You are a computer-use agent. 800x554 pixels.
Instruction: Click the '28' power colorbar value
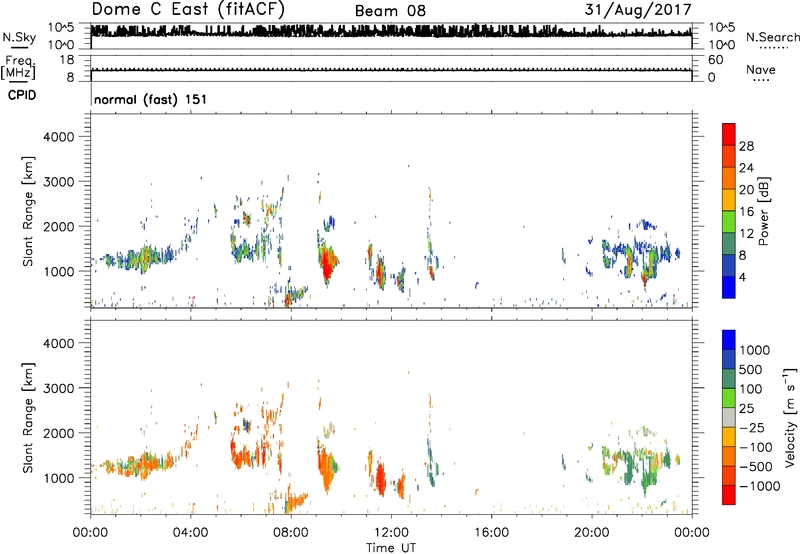pyautogui.click(x=746, y=146)
